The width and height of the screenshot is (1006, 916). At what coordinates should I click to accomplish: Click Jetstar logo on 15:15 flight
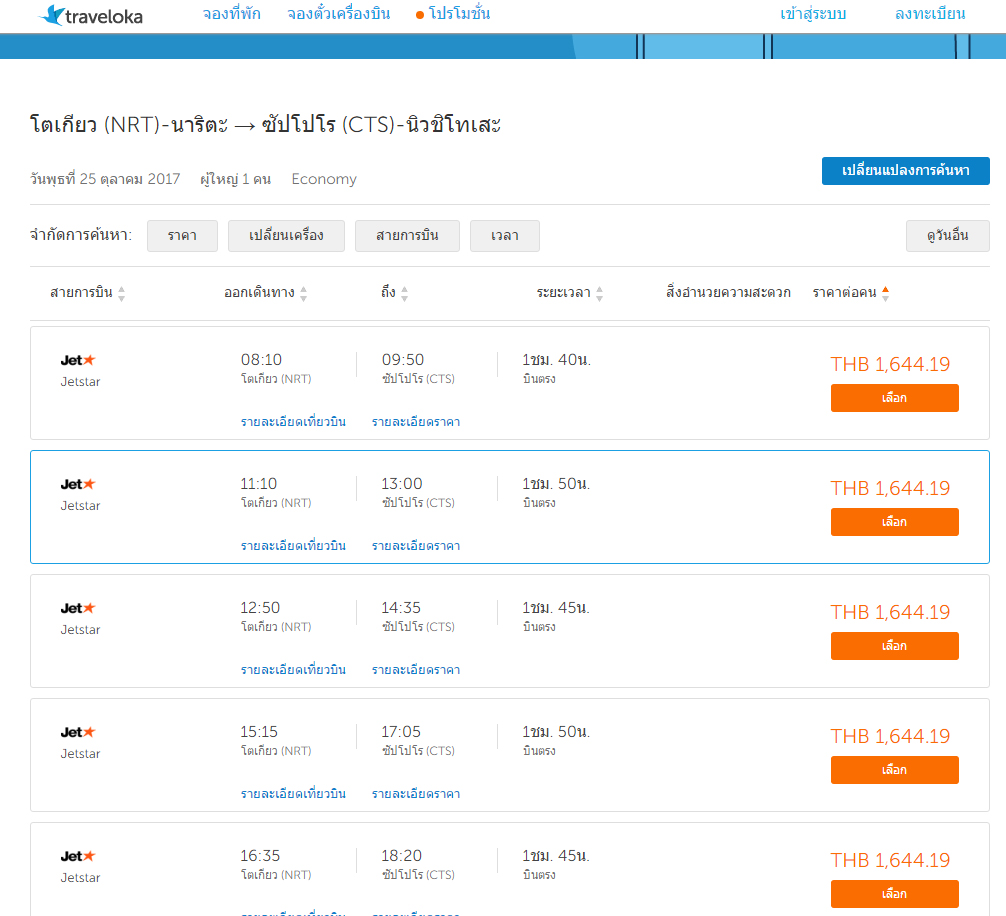point(78,732)
